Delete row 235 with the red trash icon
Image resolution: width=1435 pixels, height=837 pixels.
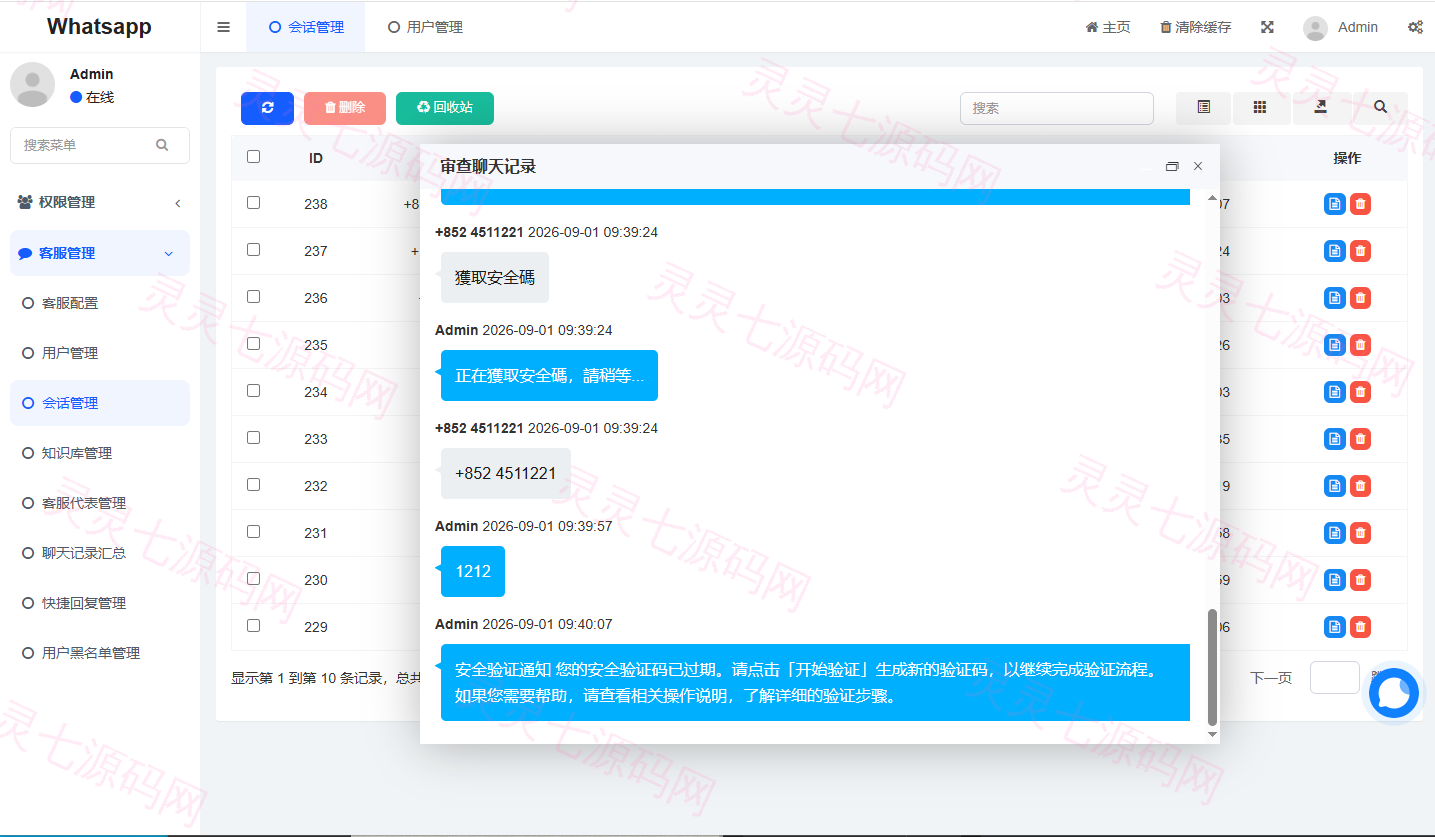pos(1360,345)
